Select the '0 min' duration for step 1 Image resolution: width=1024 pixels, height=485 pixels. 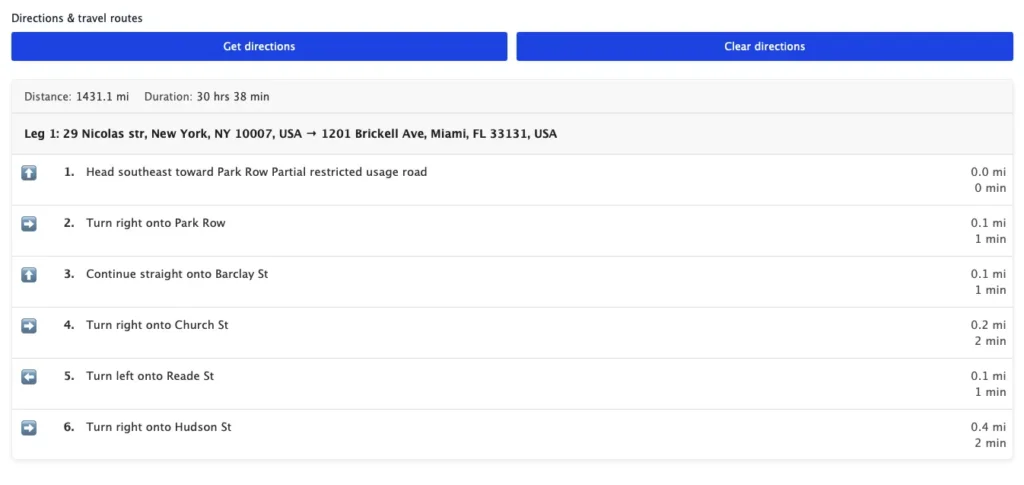coord(991,188)
